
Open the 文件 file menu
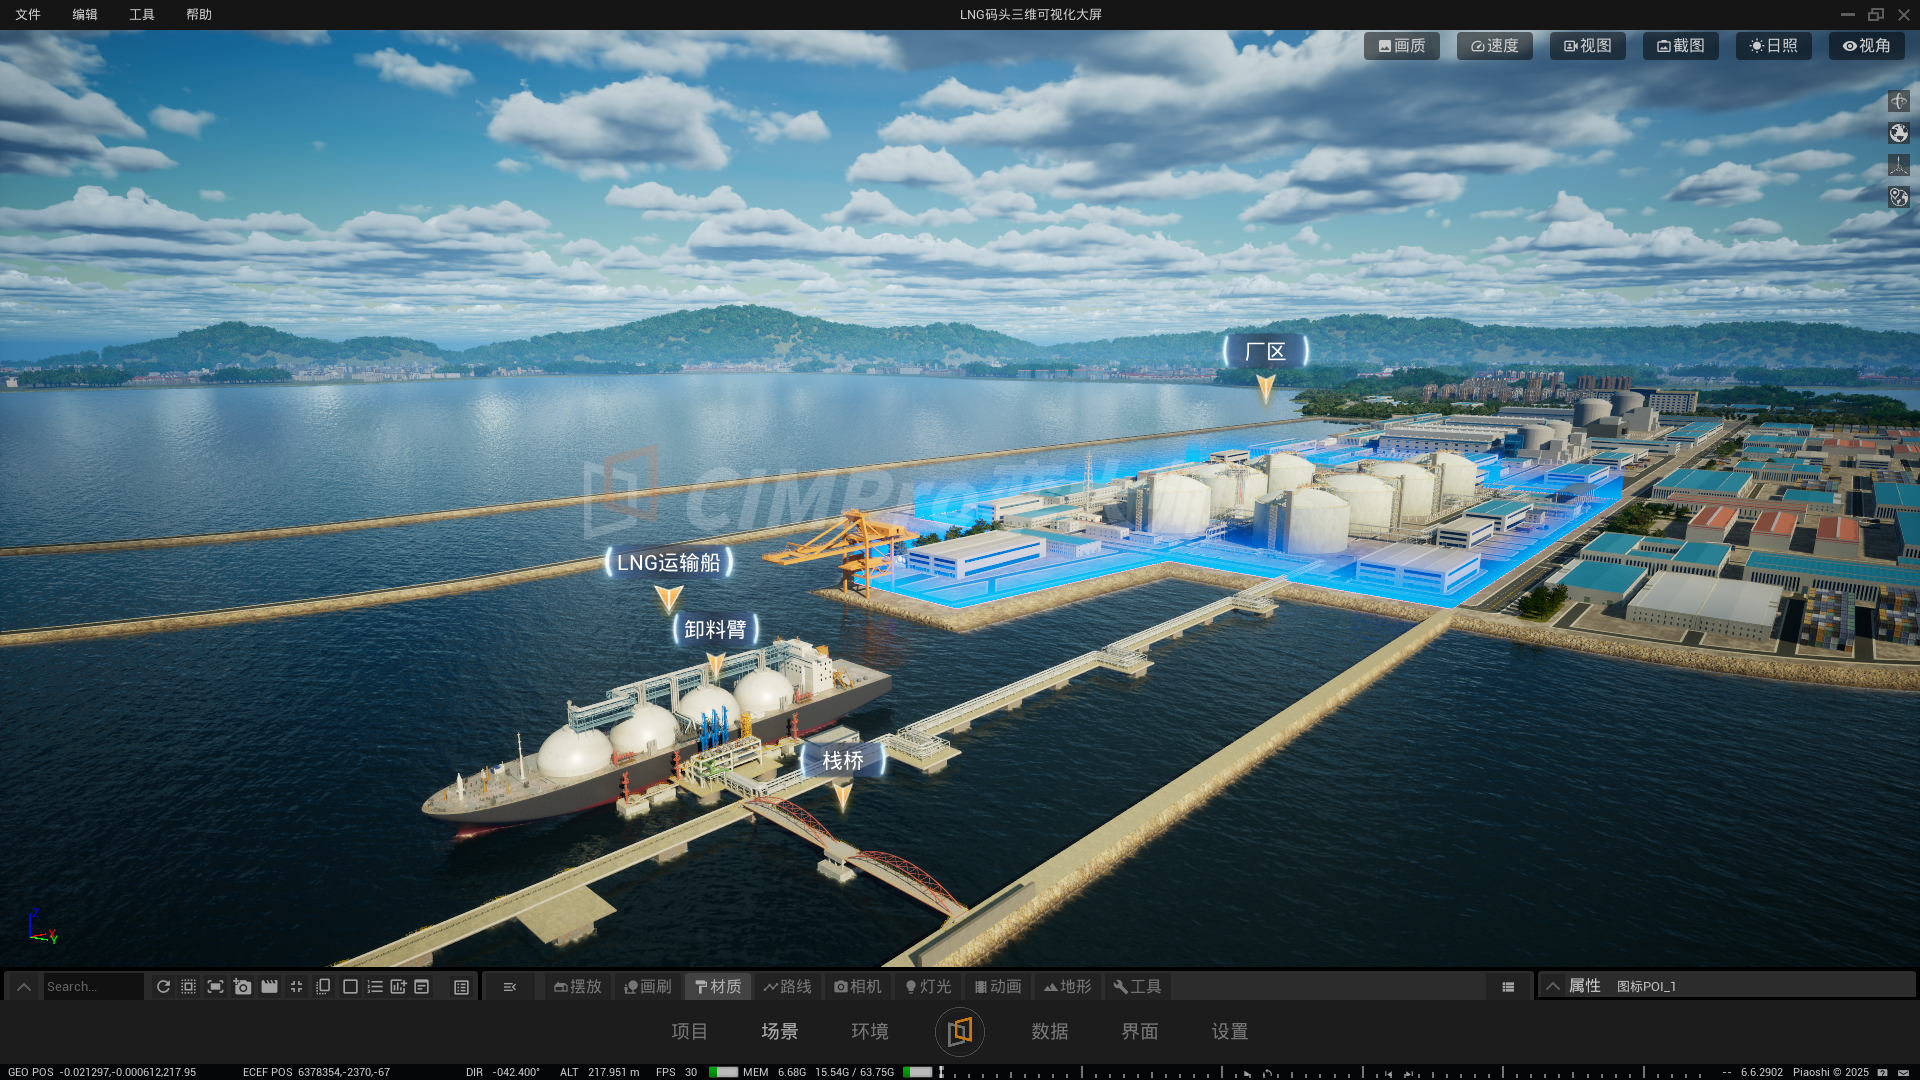tap(28, 14)
